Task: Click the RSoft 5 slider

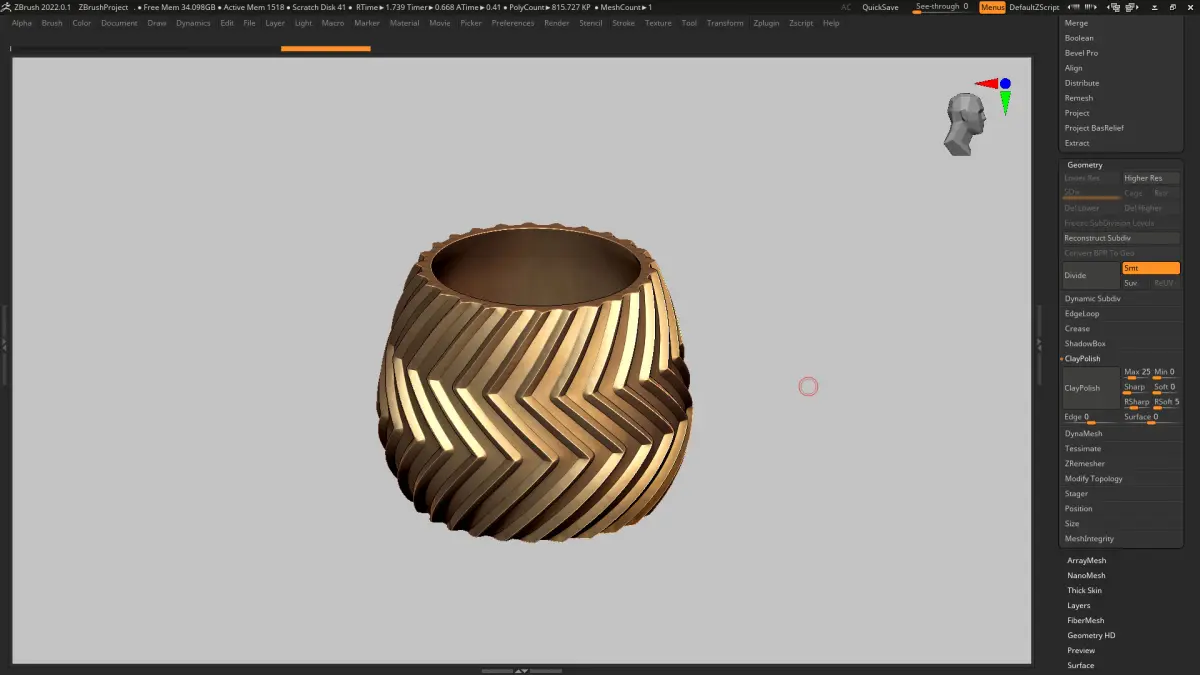Action: pyautogui.click(x=1167, y=403)
